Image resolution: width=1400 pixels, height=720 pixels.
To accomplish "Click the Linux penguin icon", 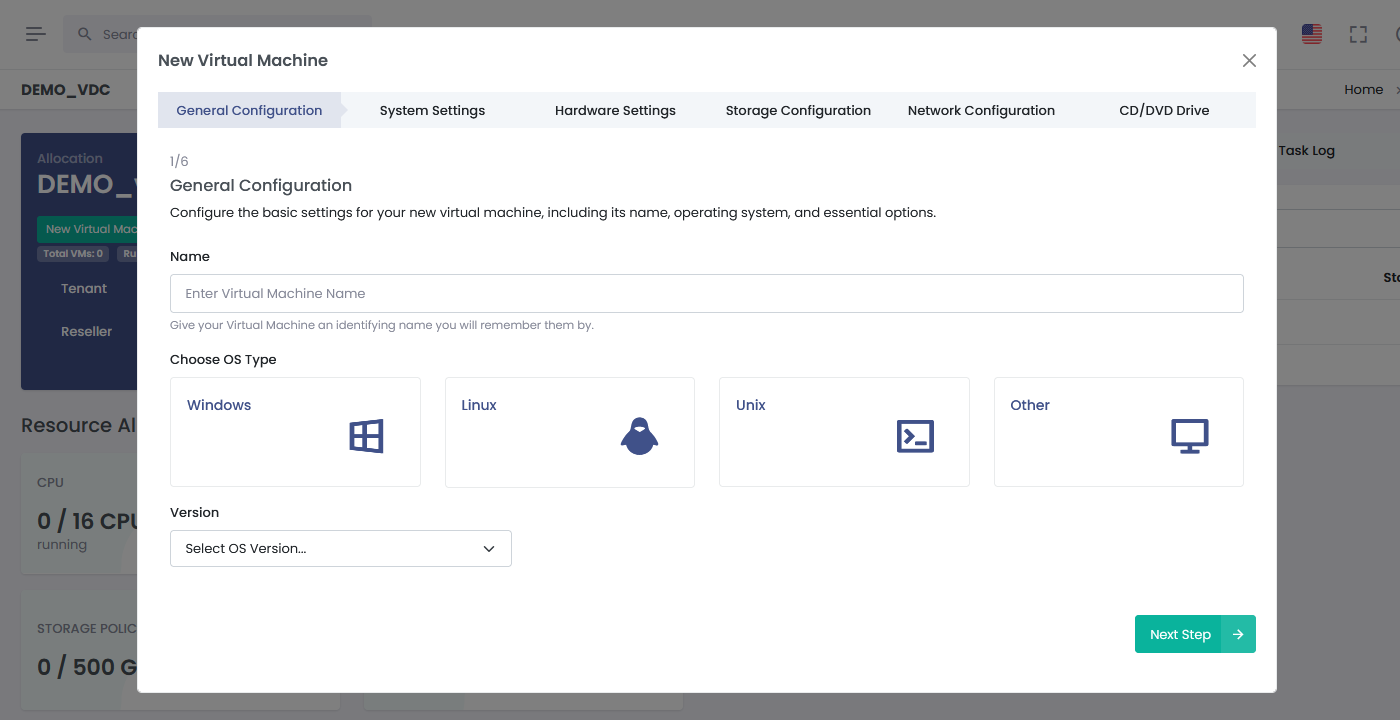I will 639,436.
